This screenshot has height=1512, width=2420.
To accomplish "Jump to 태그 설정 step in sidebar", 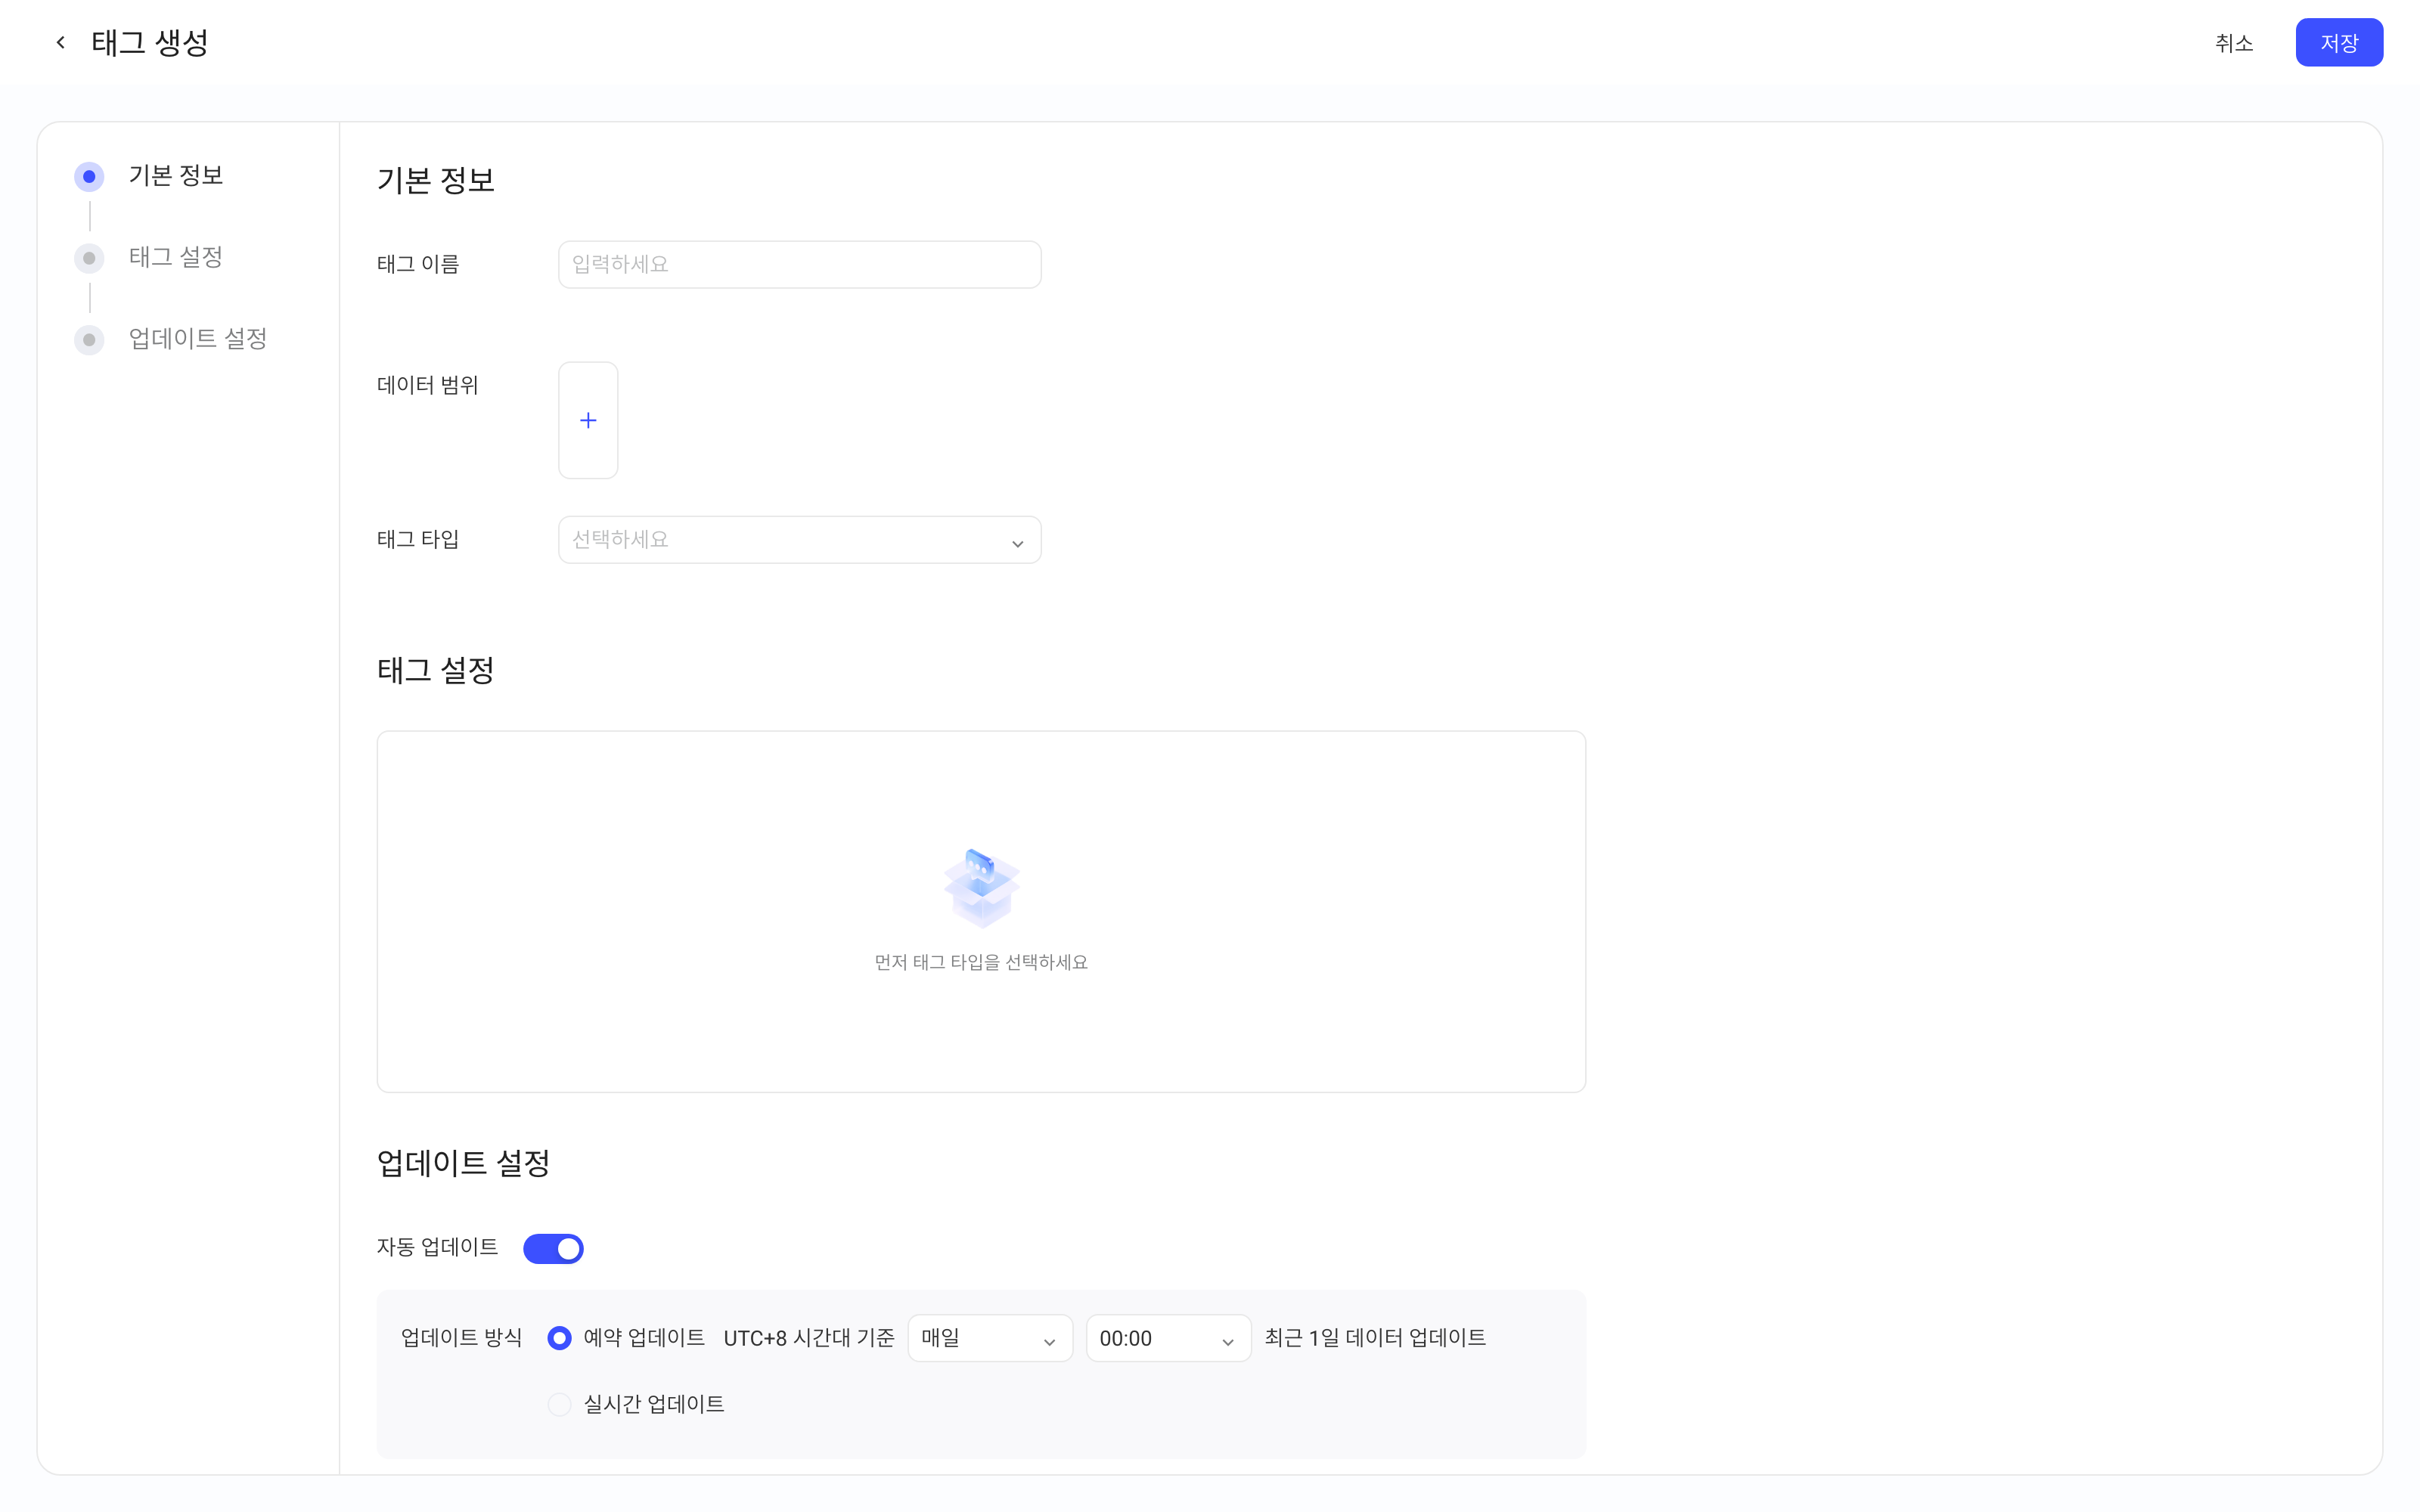I will [x=176, y=258].
